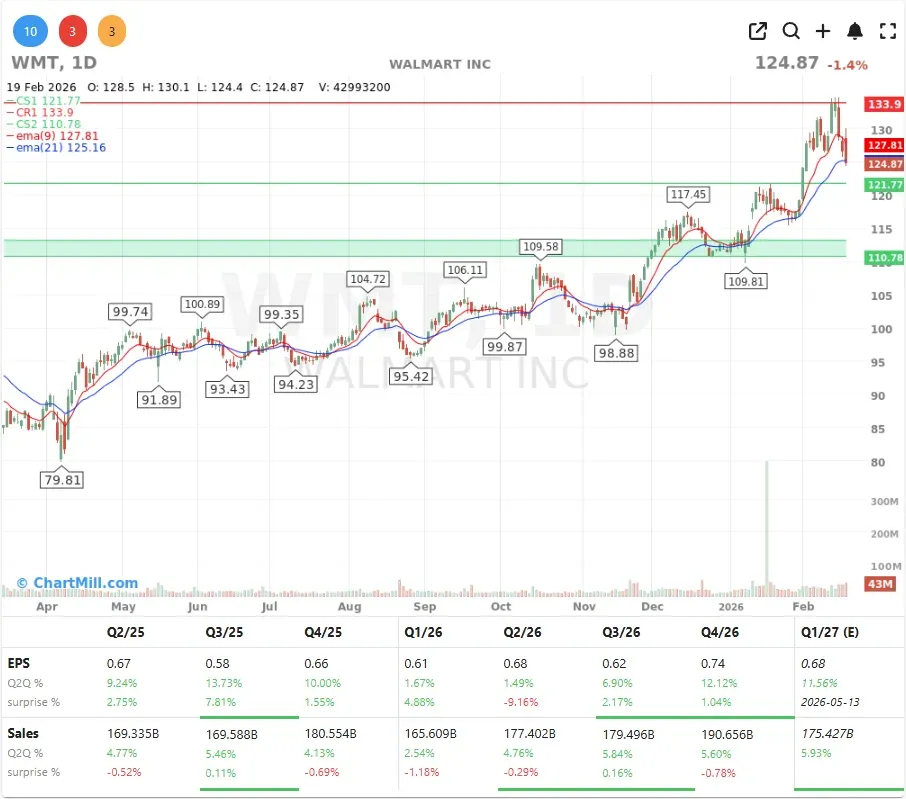Open notifications via the bell icon
This screenshot has width=906, height=799.
pyautogui.click(x=855, y=31)
